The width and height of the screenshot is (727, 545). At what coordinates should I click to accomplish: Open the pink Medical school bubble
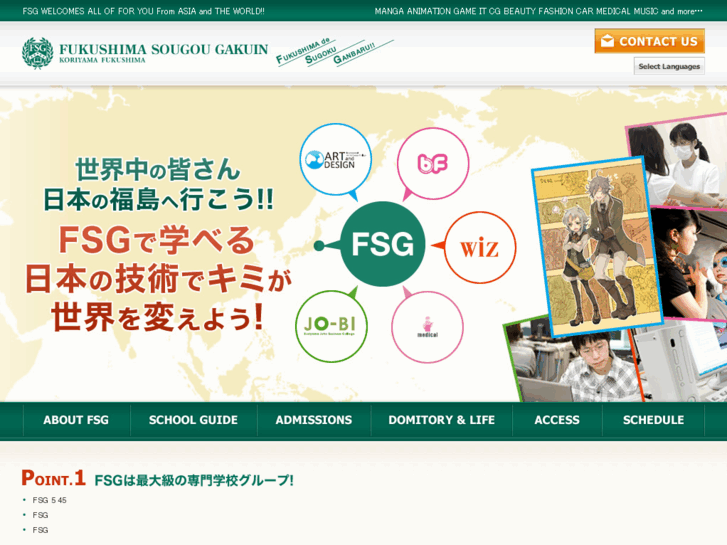[x=427, y=327]
